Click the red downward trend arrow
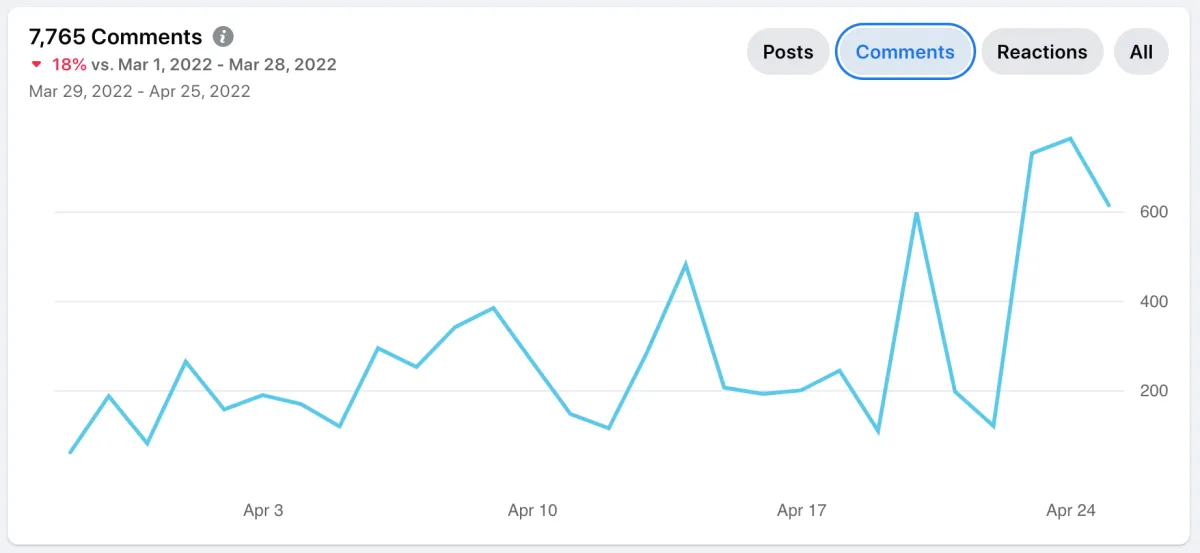 (x=37, y=65)
